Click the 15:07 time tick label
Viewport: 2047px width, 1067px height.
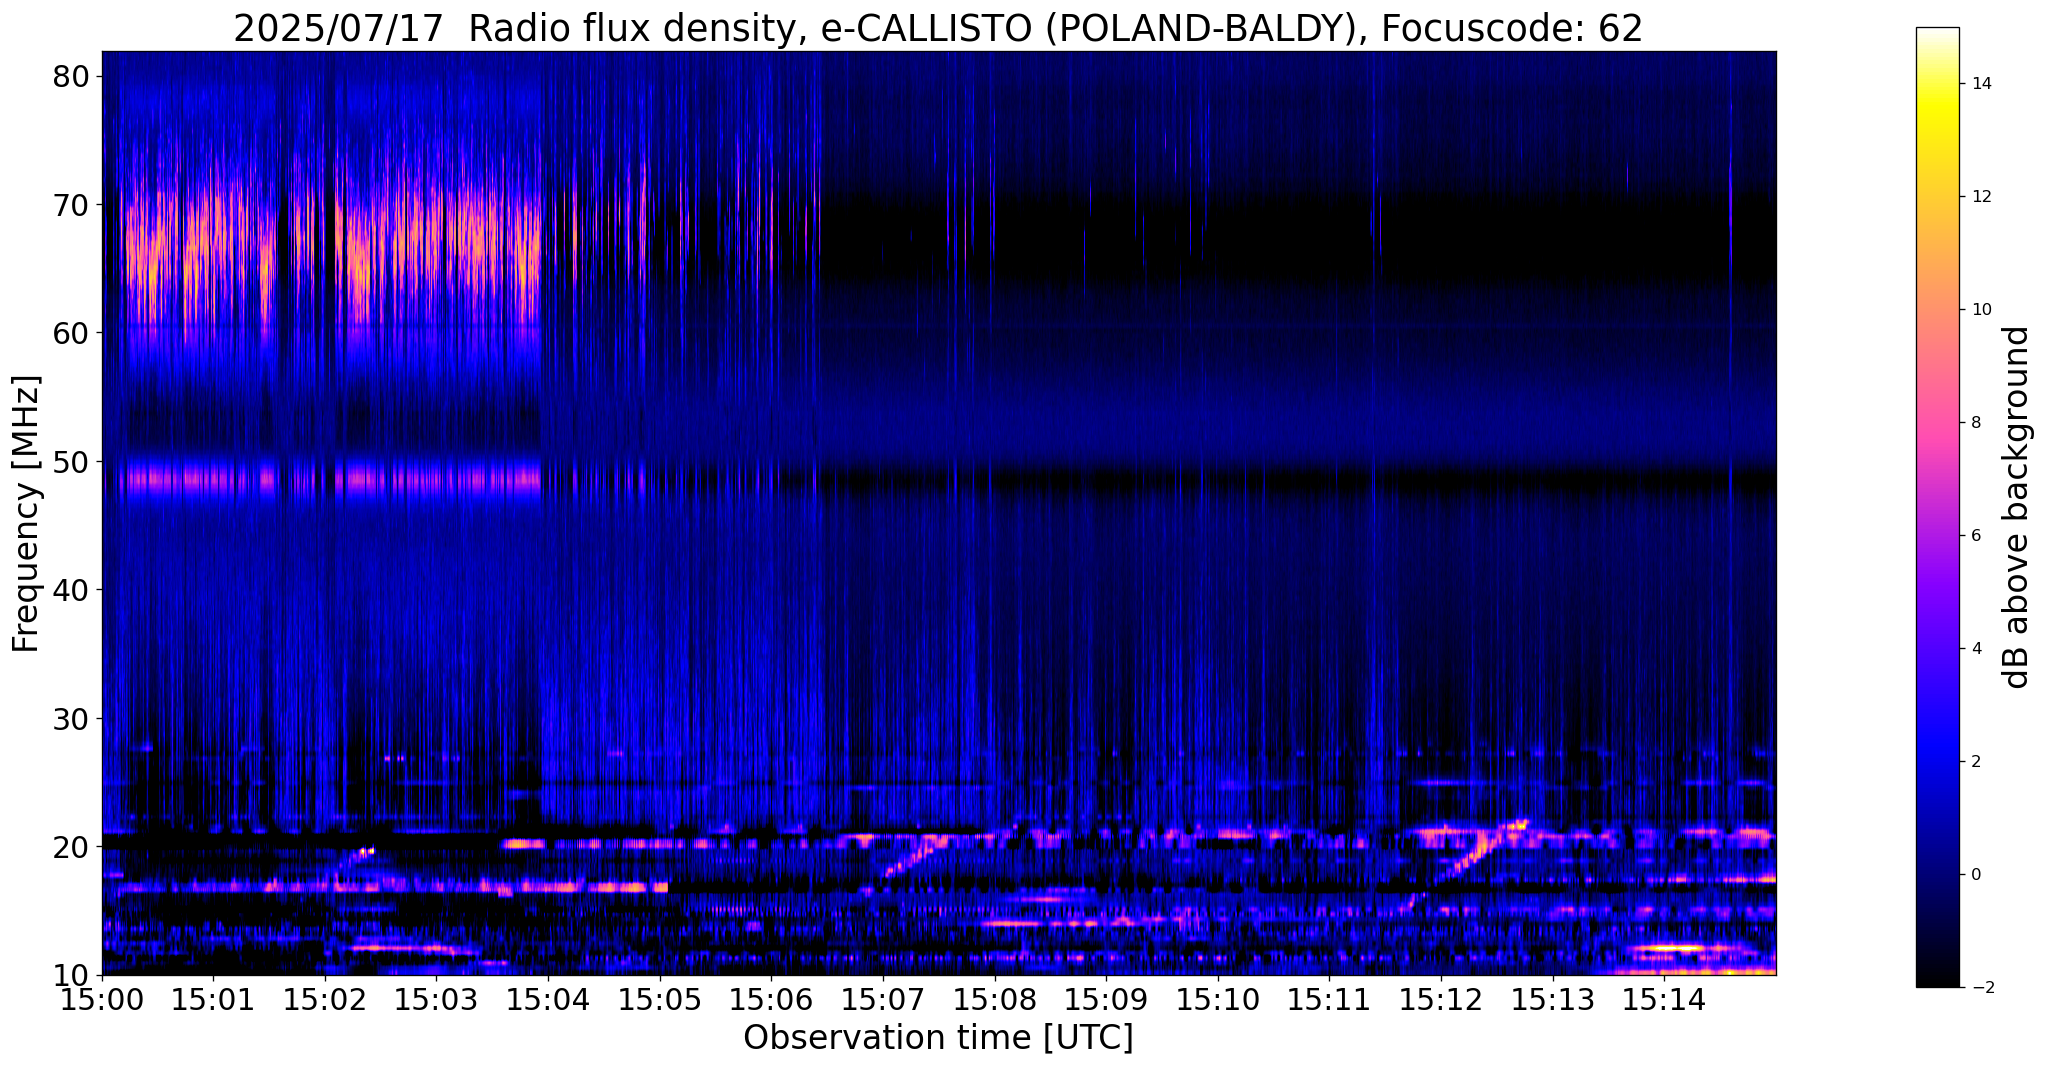[x=883, y=1001]
